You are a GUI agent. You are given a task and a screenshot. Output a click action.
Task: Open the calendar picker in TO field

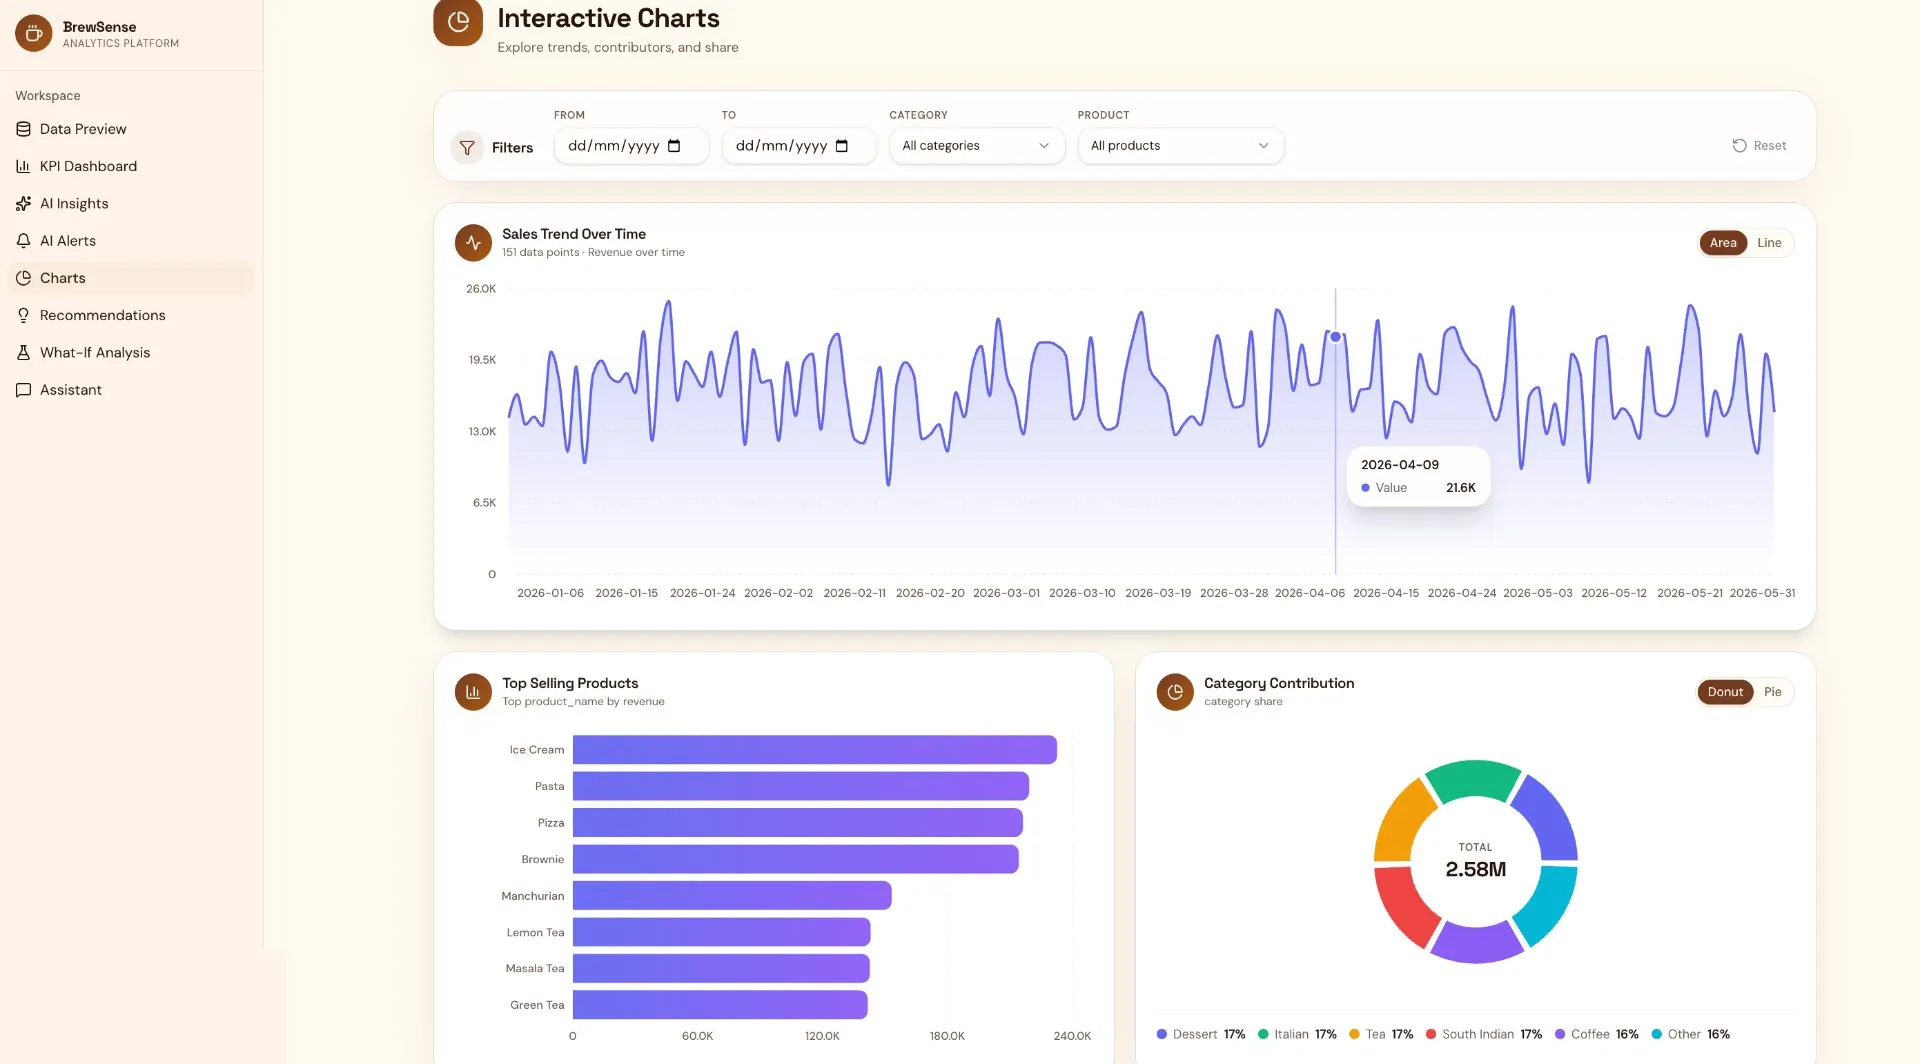842,146
